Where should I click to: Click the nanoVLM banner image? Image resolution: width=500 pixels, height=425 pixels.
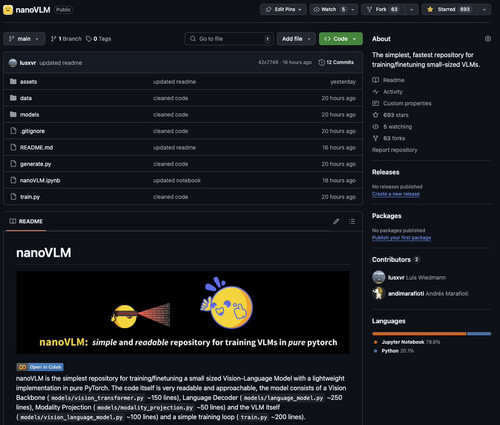(183, 312)
